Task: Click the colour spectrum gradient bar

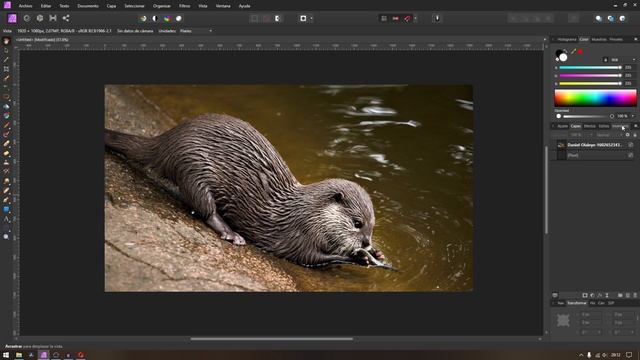Action: 595,98
